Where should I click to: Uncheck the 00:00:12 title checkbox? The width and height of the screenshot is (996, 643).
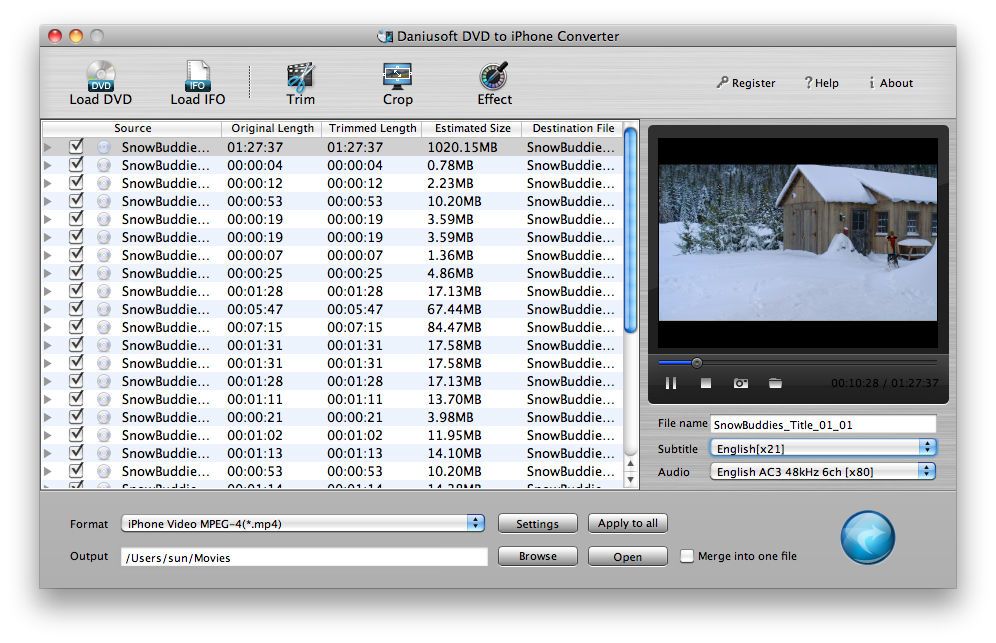(x=76, y=182)
